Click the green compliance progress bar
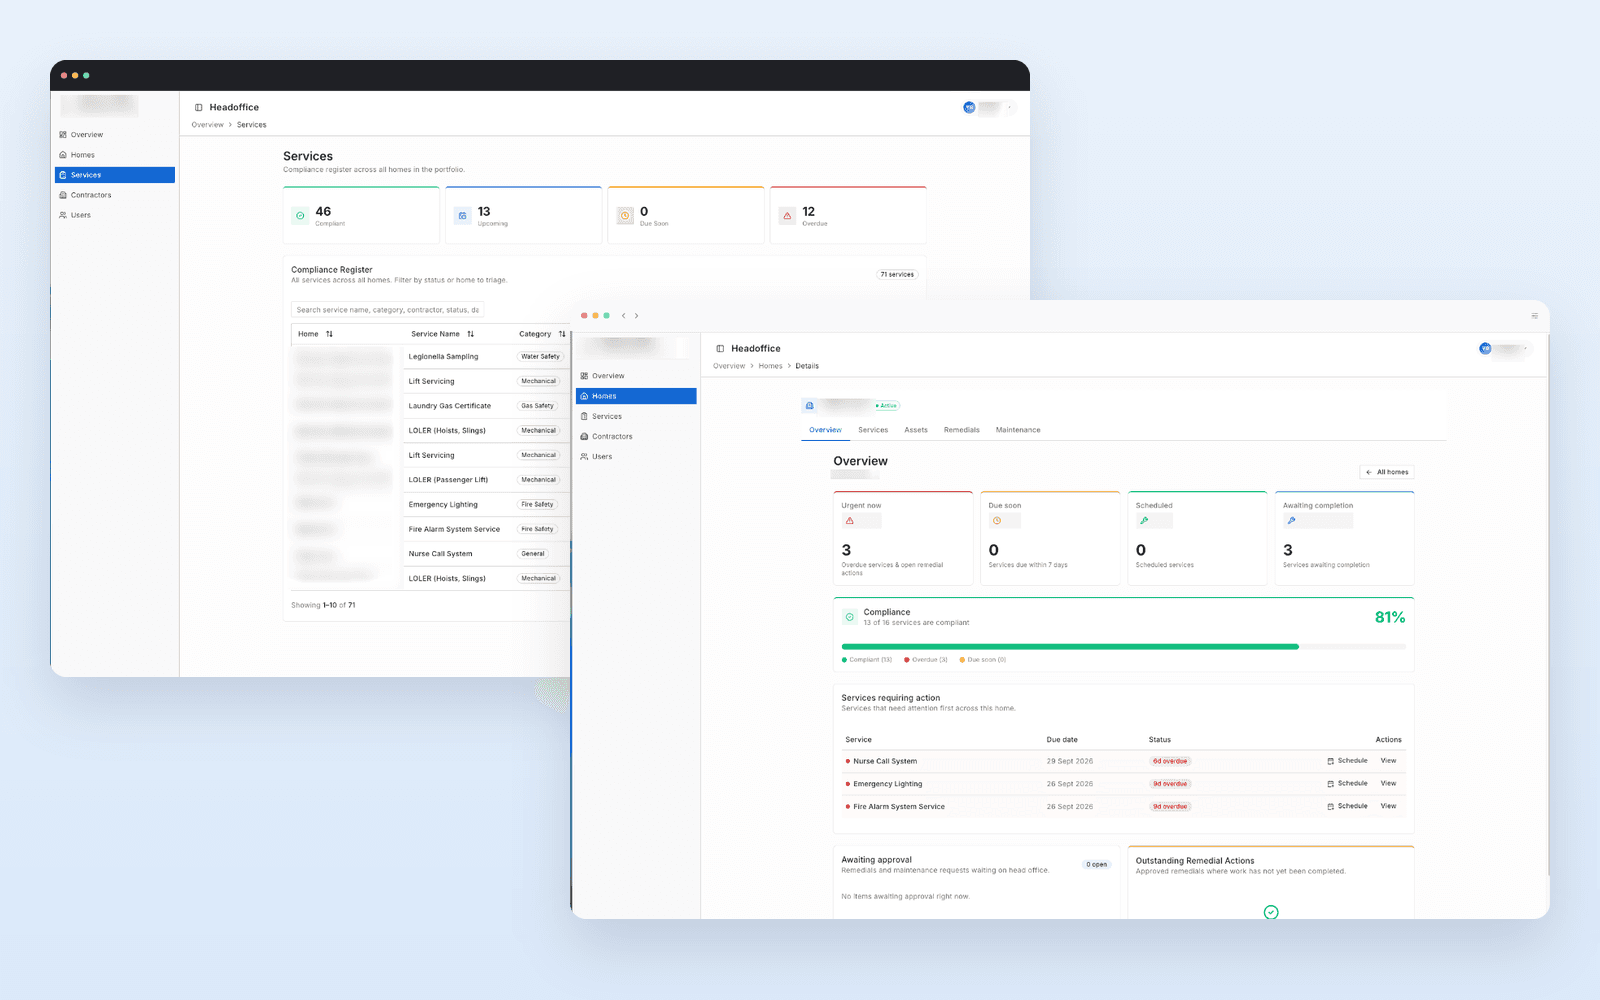Screen dimensions: 1600x1000 click(x=1070, y=647)
